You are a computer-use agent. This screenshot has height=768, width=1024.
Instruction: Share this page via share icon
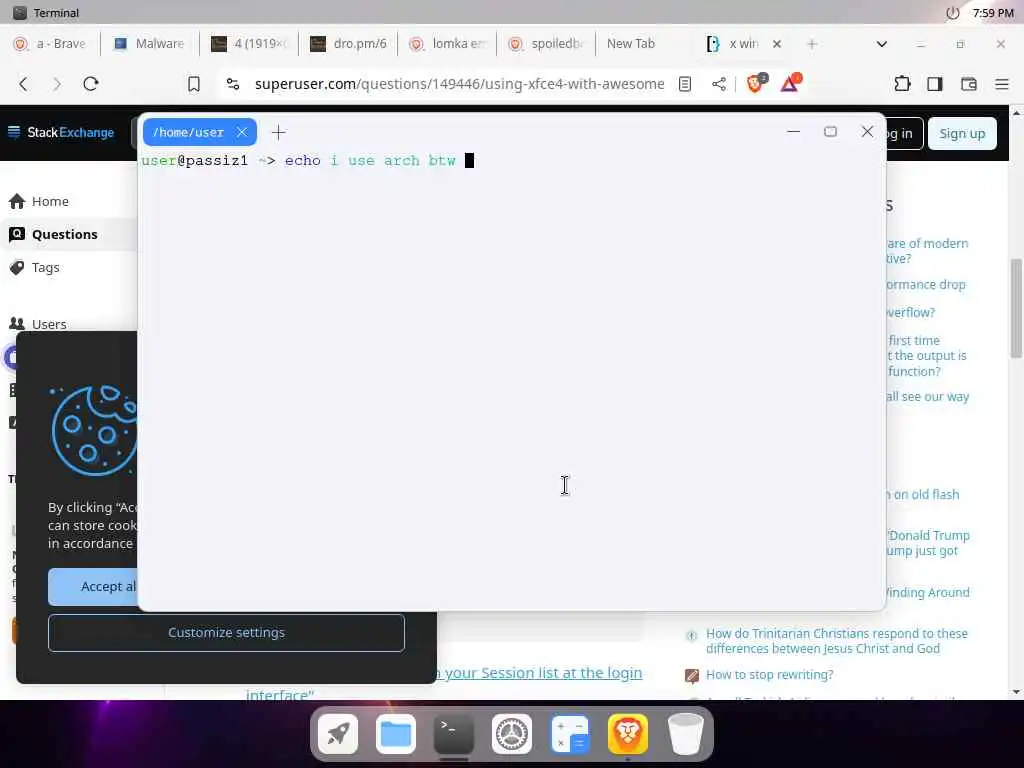718,84
